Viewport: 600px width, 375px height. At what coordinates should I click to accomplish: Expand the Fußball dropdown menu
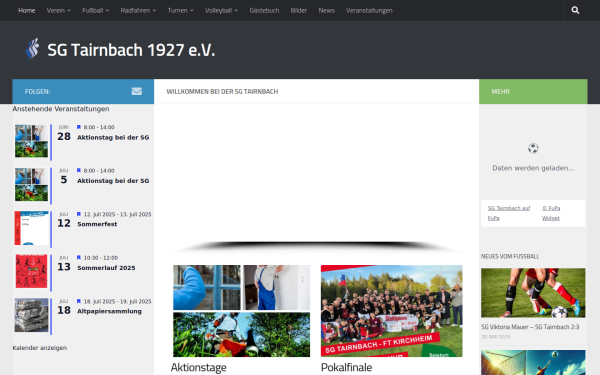point(96,10)
